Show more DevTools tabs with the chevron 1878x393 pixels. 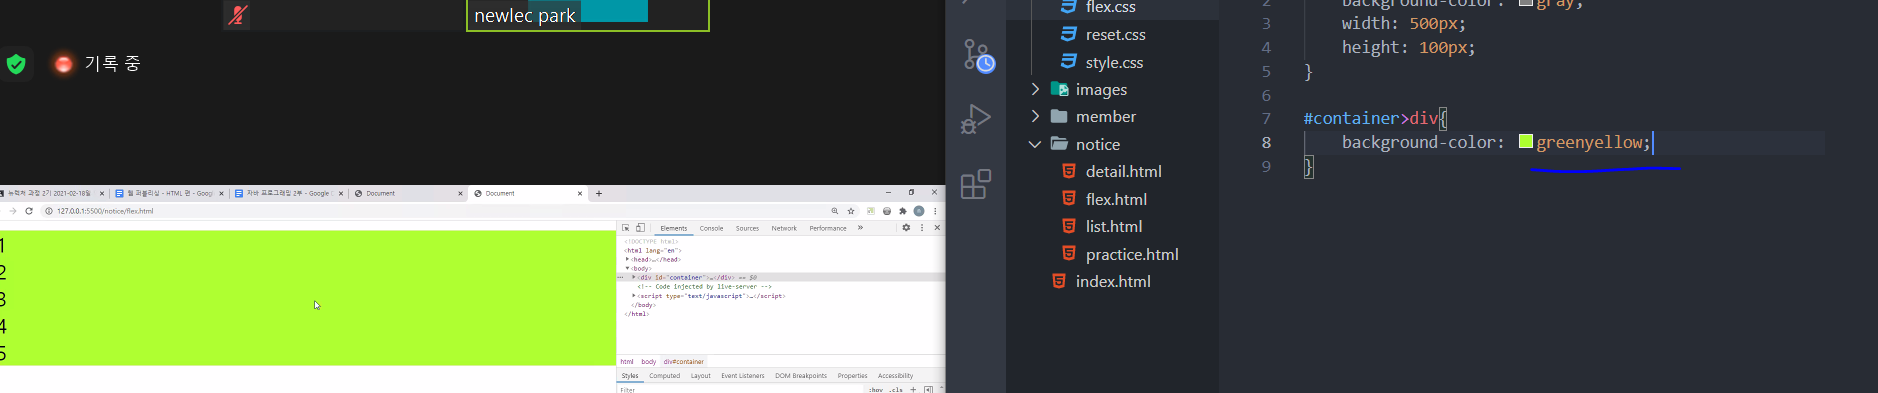click(x=860, y=227)
